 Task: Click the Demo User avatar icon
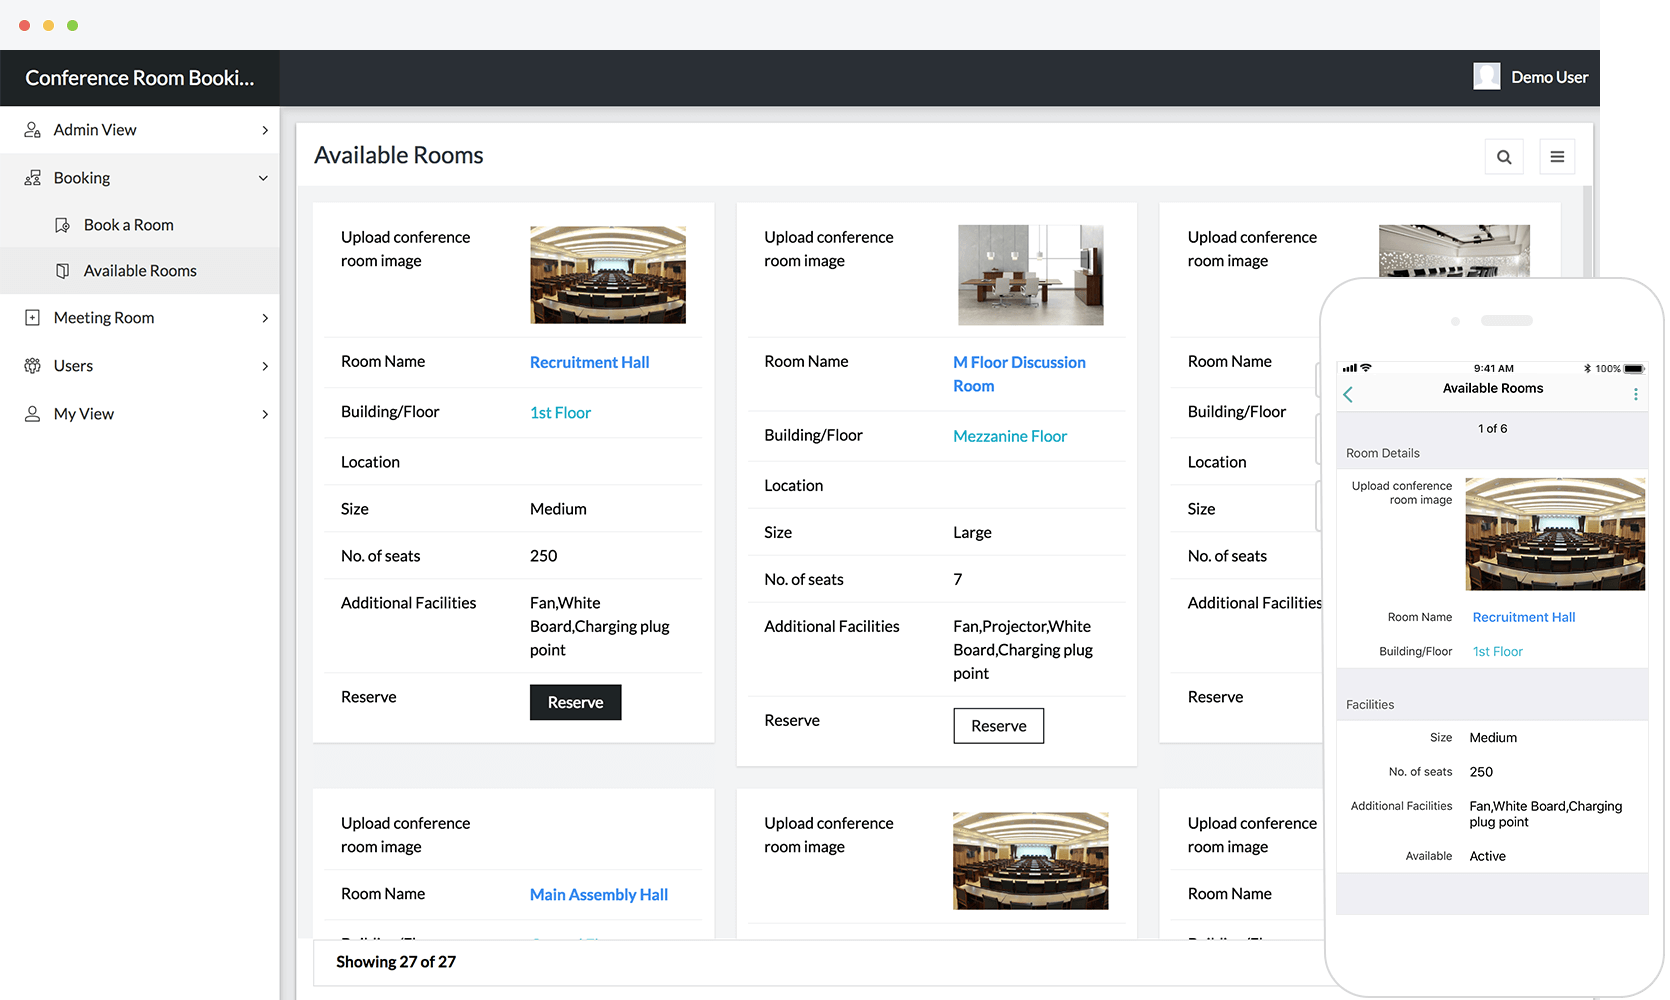pos(1486,77)
